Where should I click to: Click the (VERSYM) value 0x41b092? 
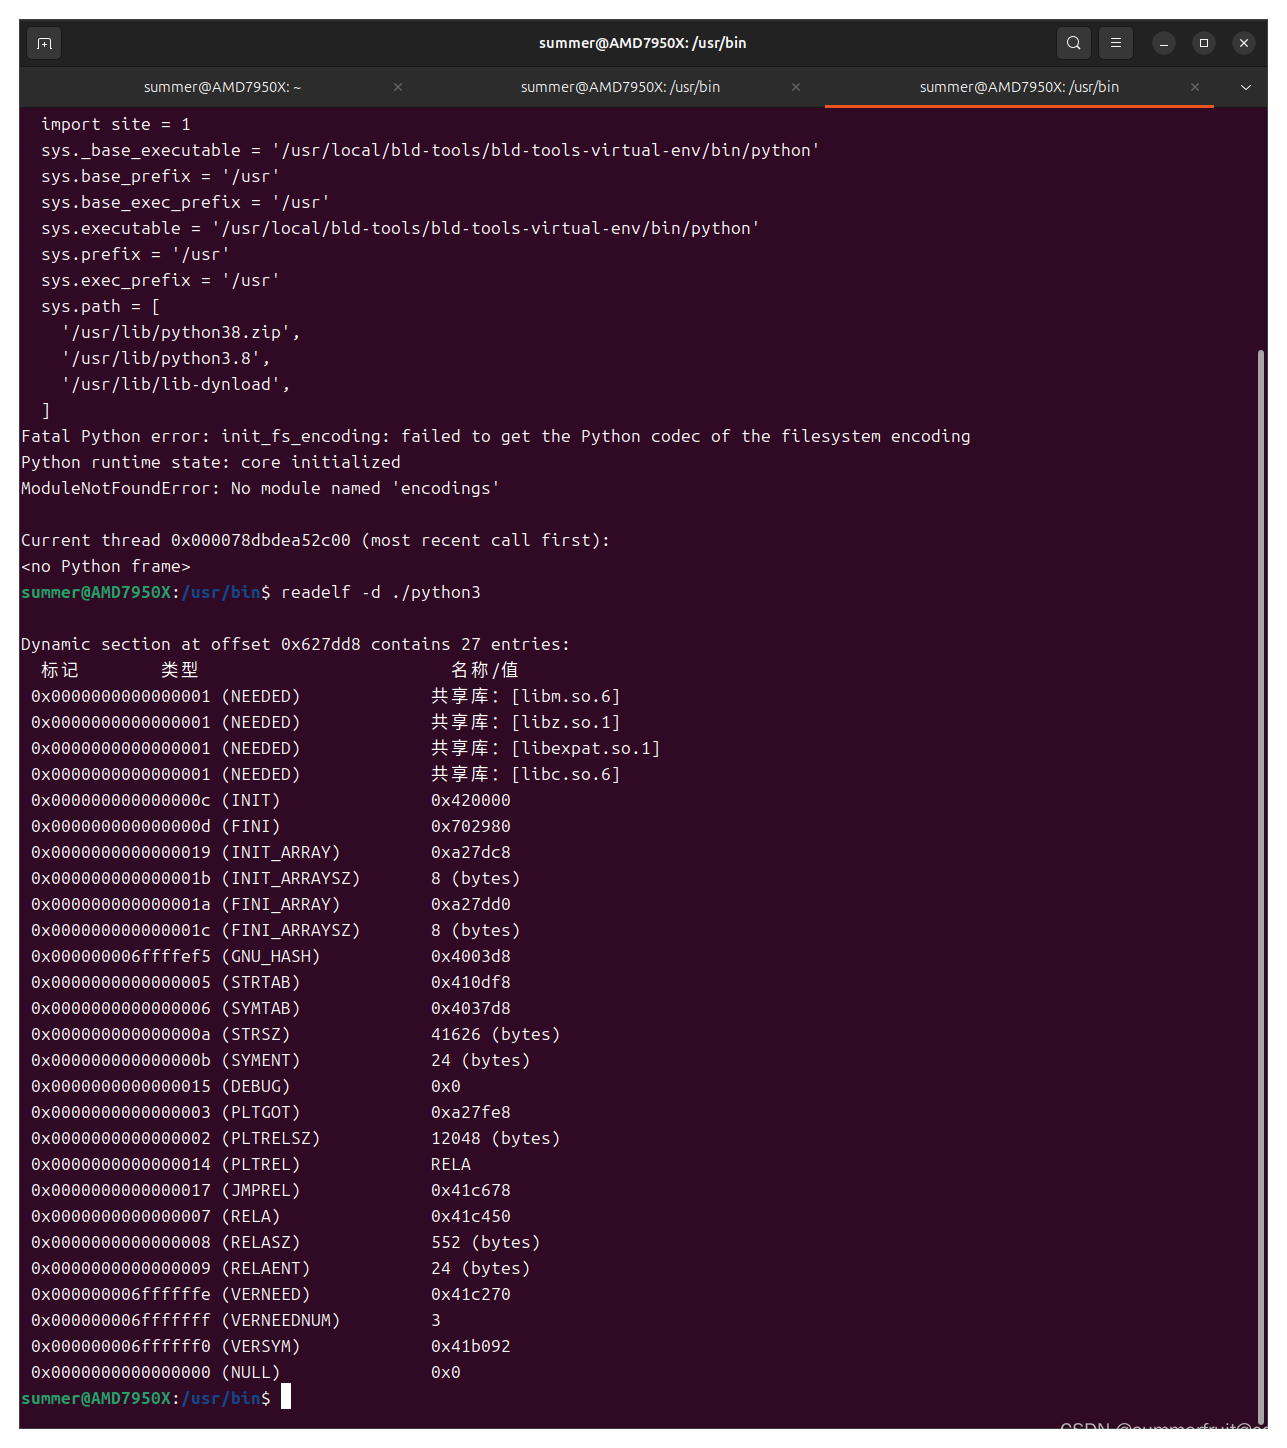[x=471, y=1346]
